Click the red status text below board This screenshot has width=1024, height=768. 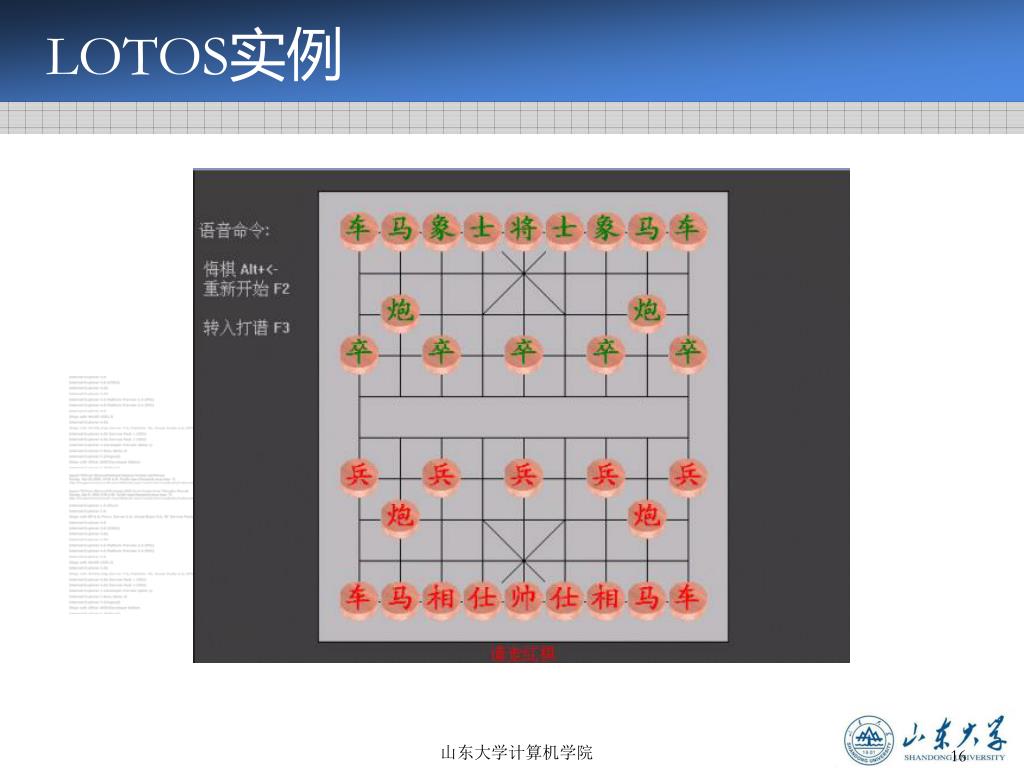(x=522, y=653)
